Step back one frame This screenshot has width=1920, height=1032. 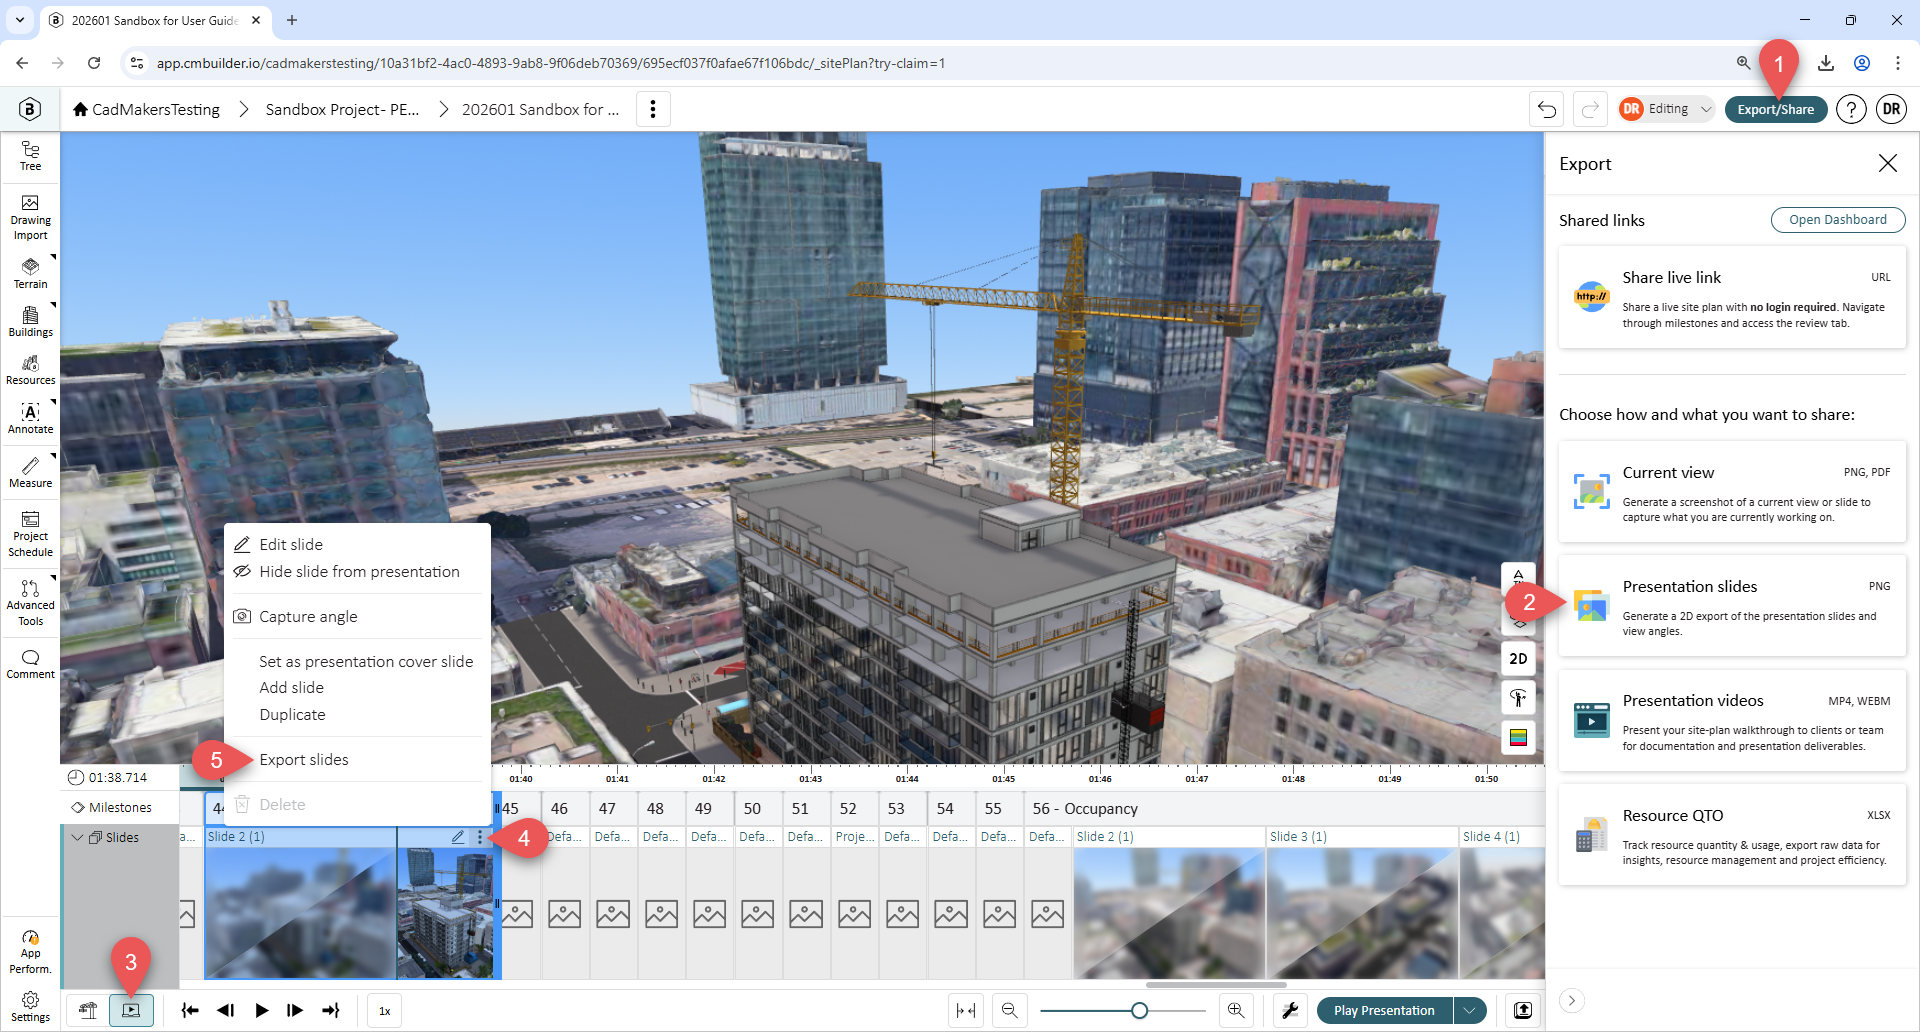click(x=226, y=1010)
